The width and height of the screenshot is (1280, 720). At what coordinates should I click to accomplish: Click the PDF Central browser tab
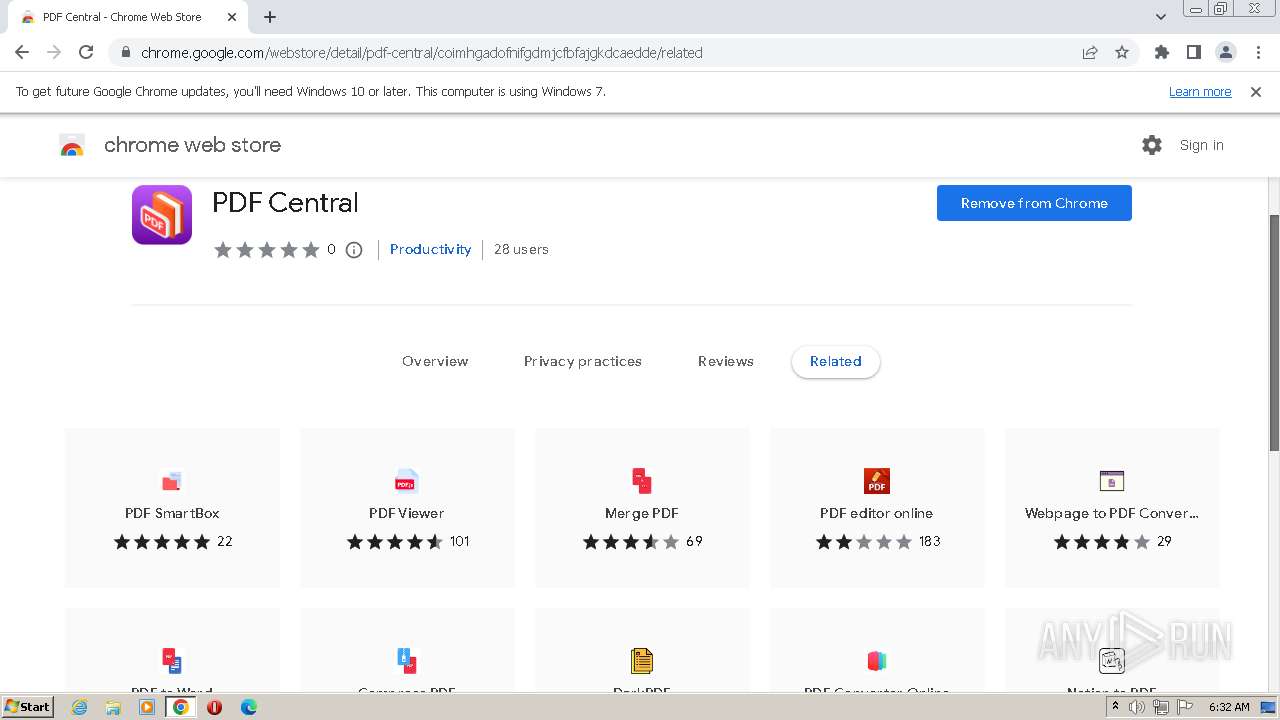128,17
